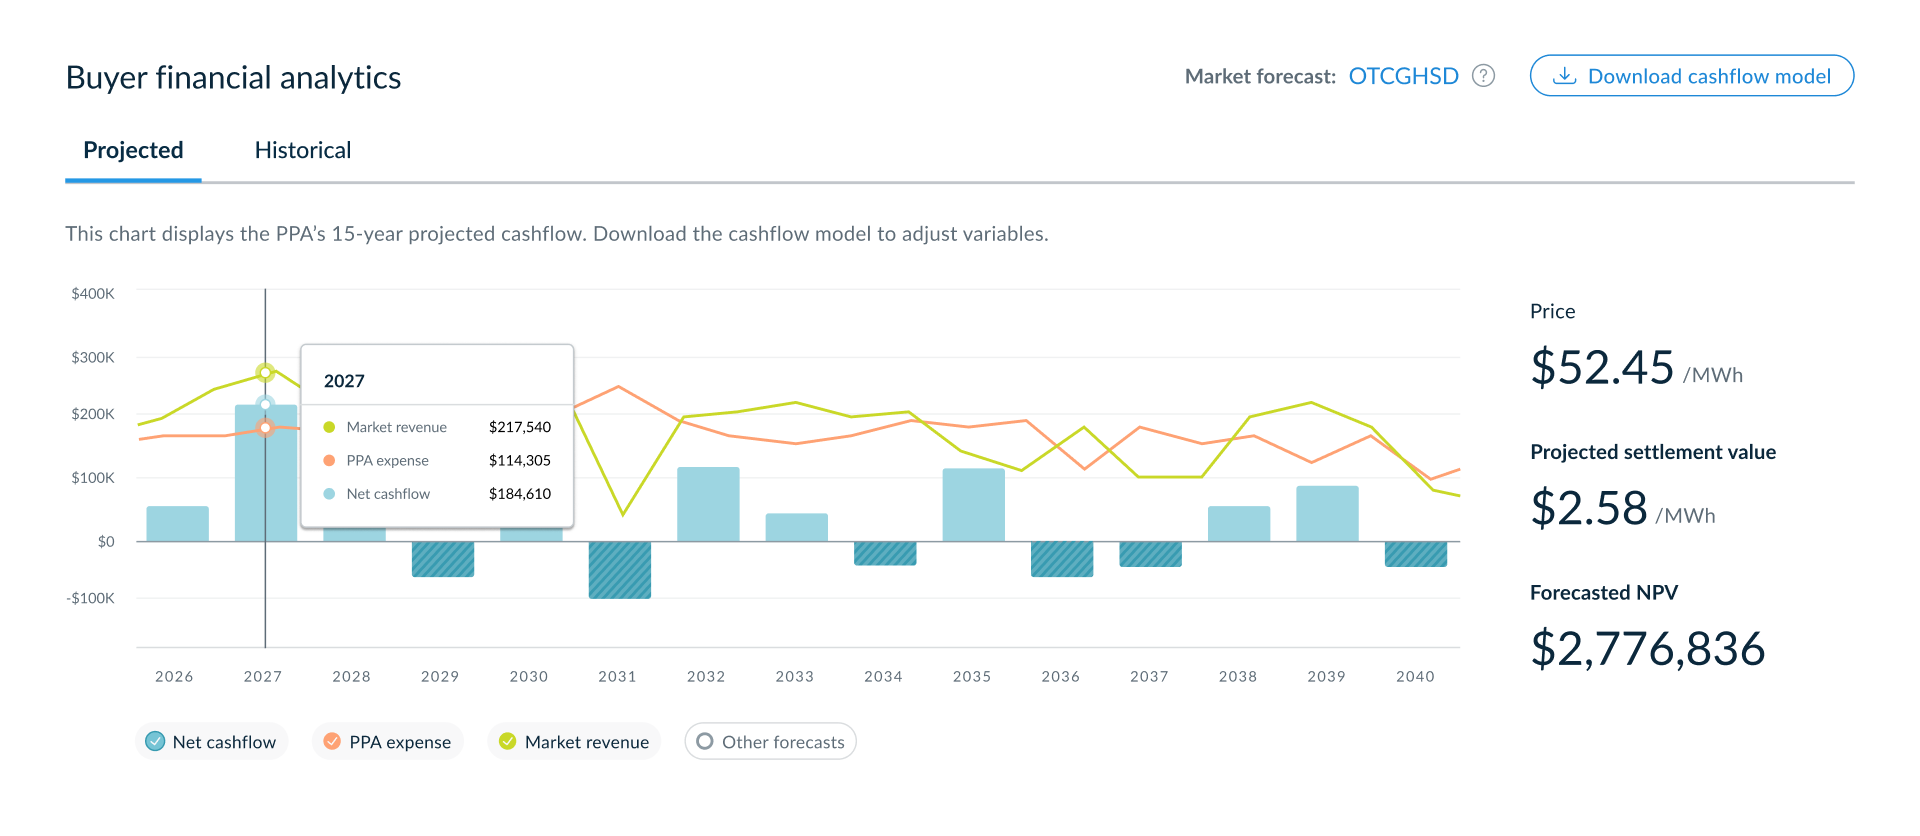Click the 2039 year axis label
Screen dimensions: 1920x836
tap(1326, 677)
